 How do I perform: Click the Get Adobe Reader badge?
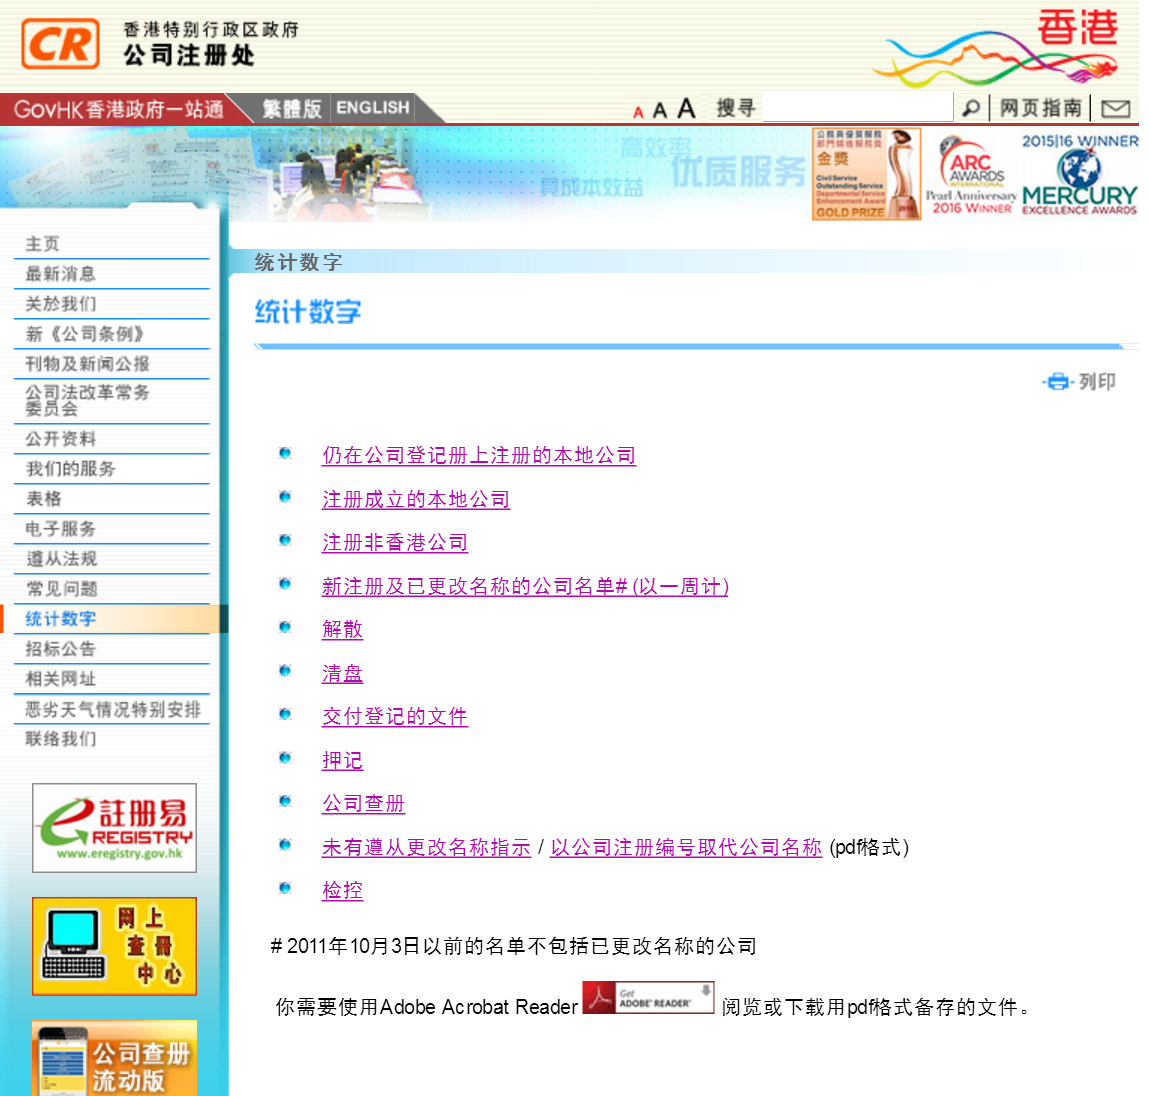click(x=647, y=997)
